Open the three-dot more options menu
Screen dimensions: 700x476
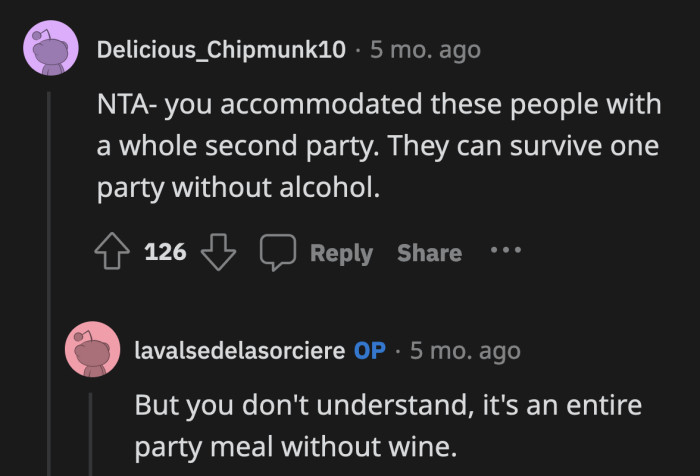(x=506, y=250)
